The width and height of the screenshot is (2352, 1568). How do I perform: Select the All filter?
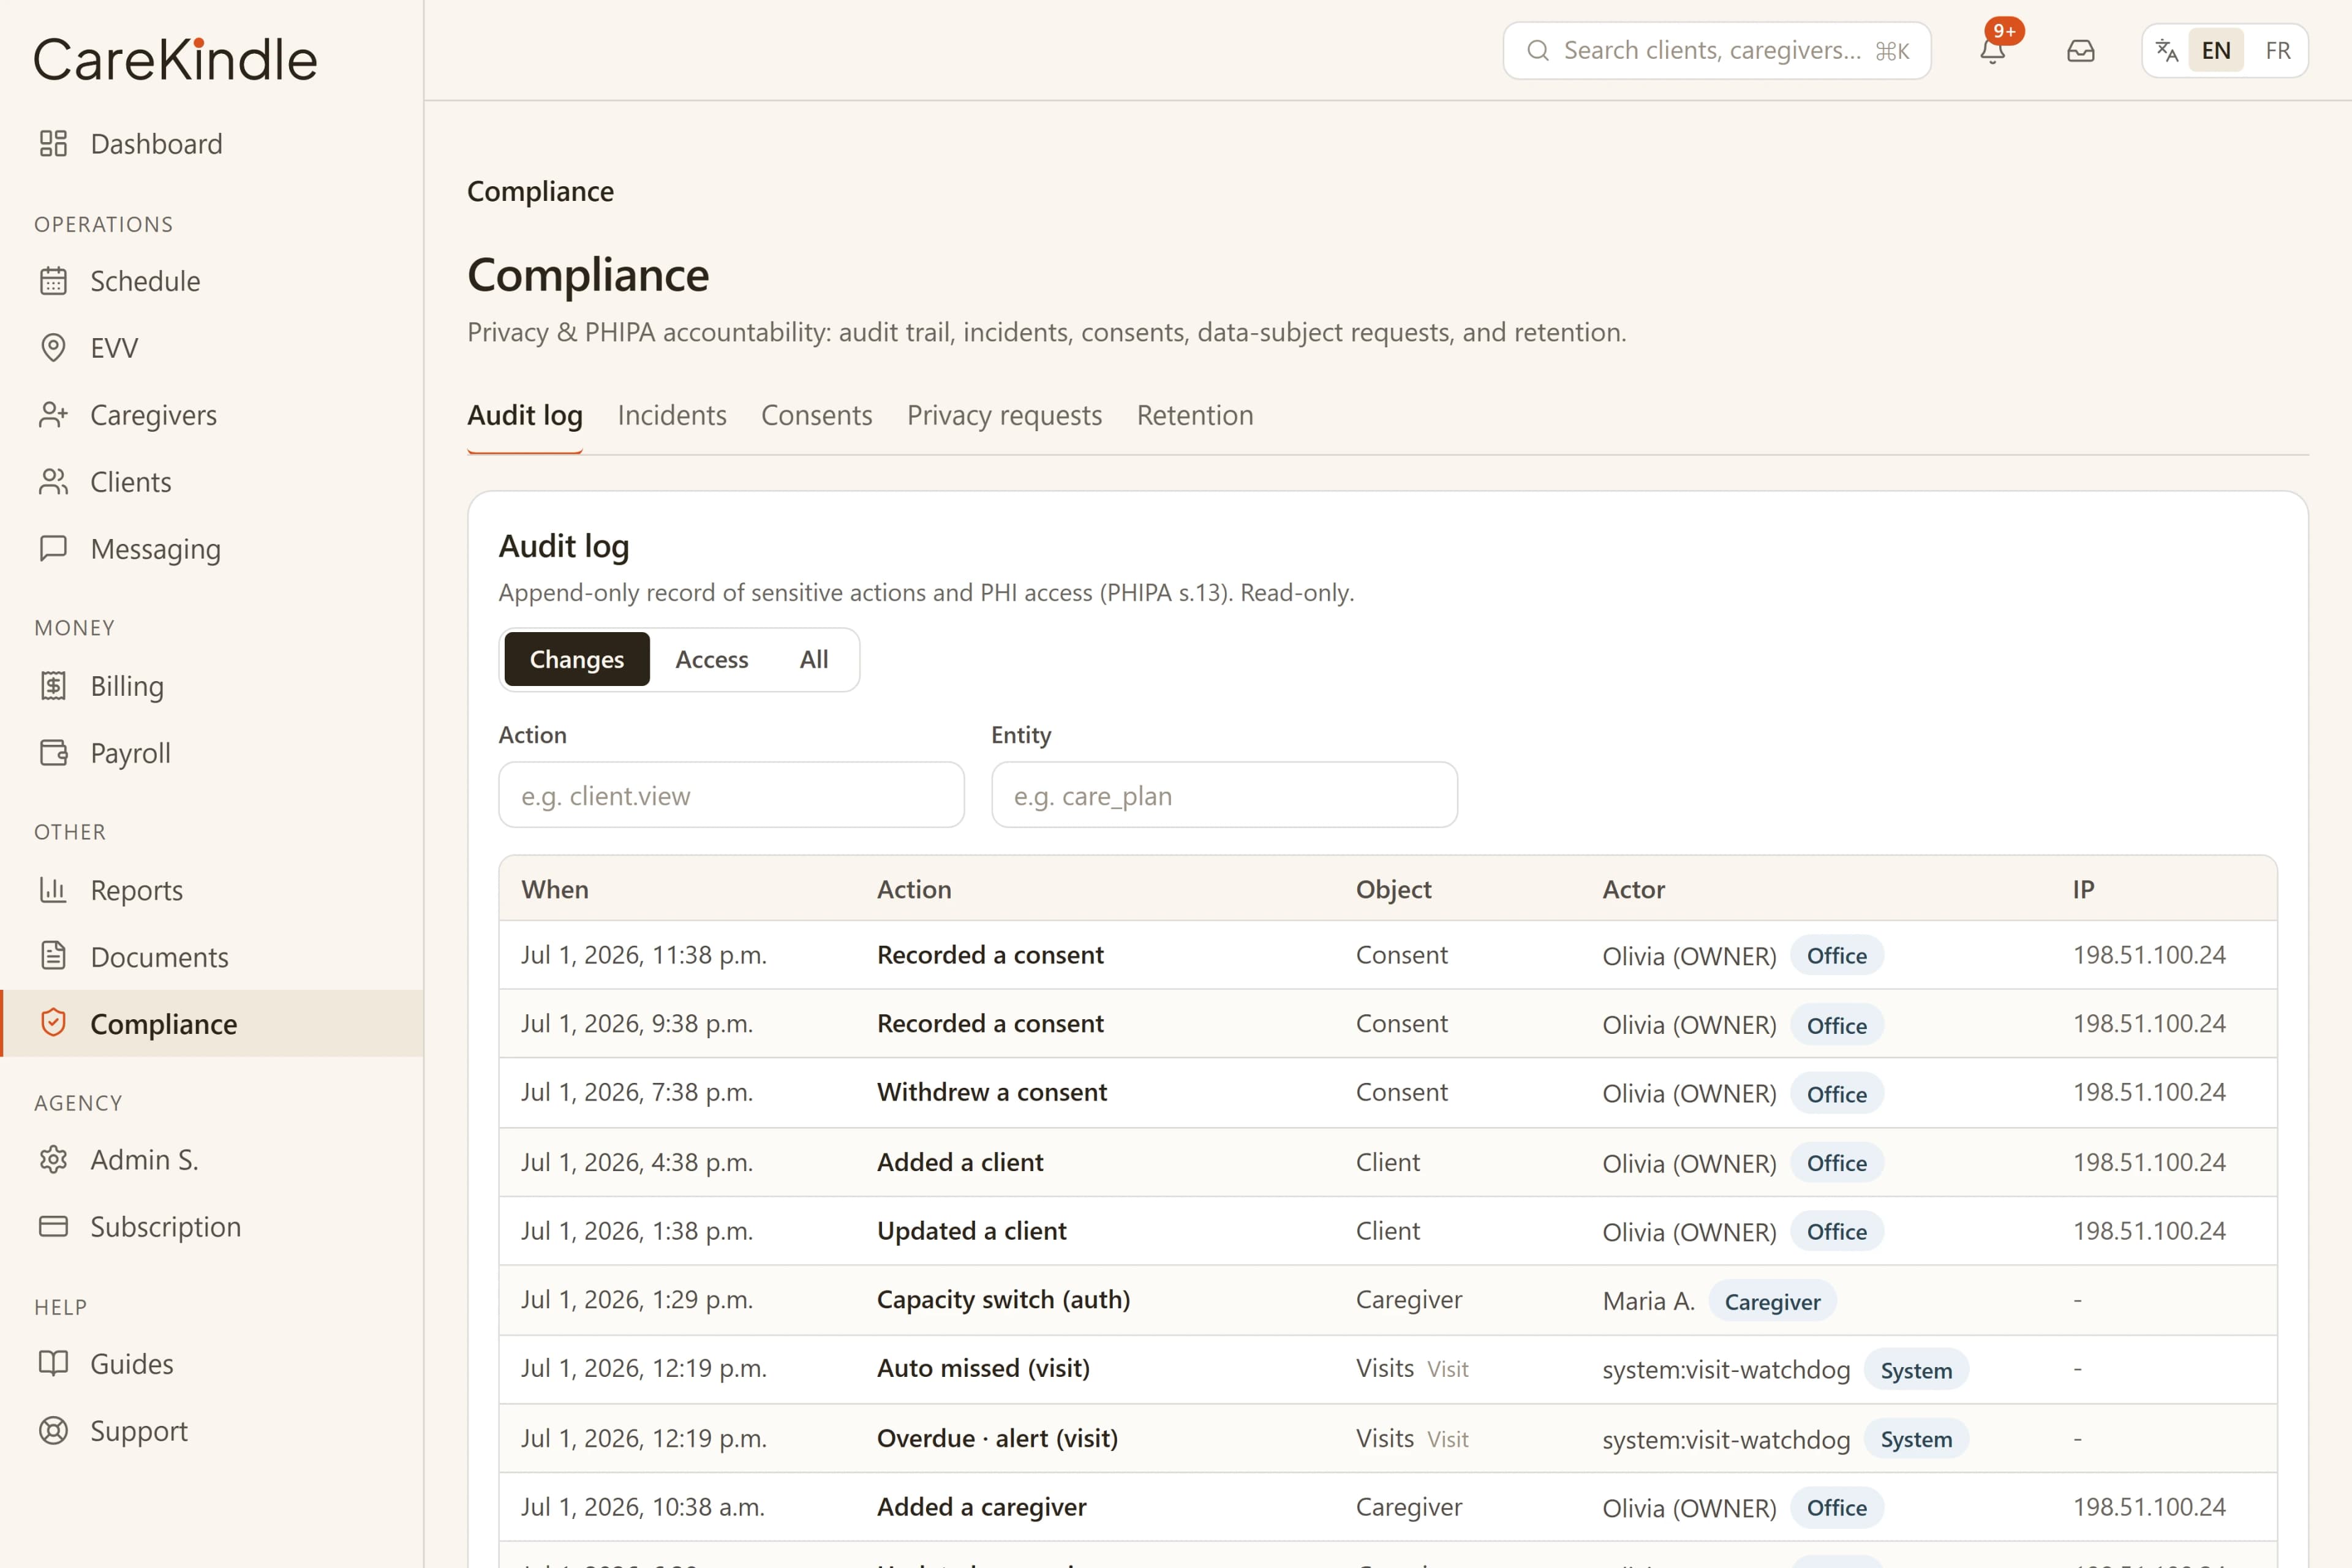[x=814, y=659]
